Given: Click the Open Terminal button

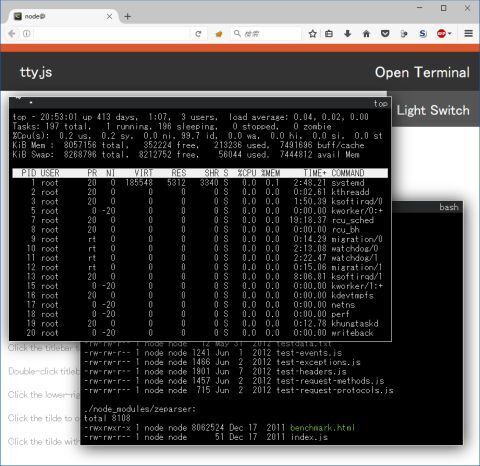Looking at the screenshot, I should [x=422, y=72].
